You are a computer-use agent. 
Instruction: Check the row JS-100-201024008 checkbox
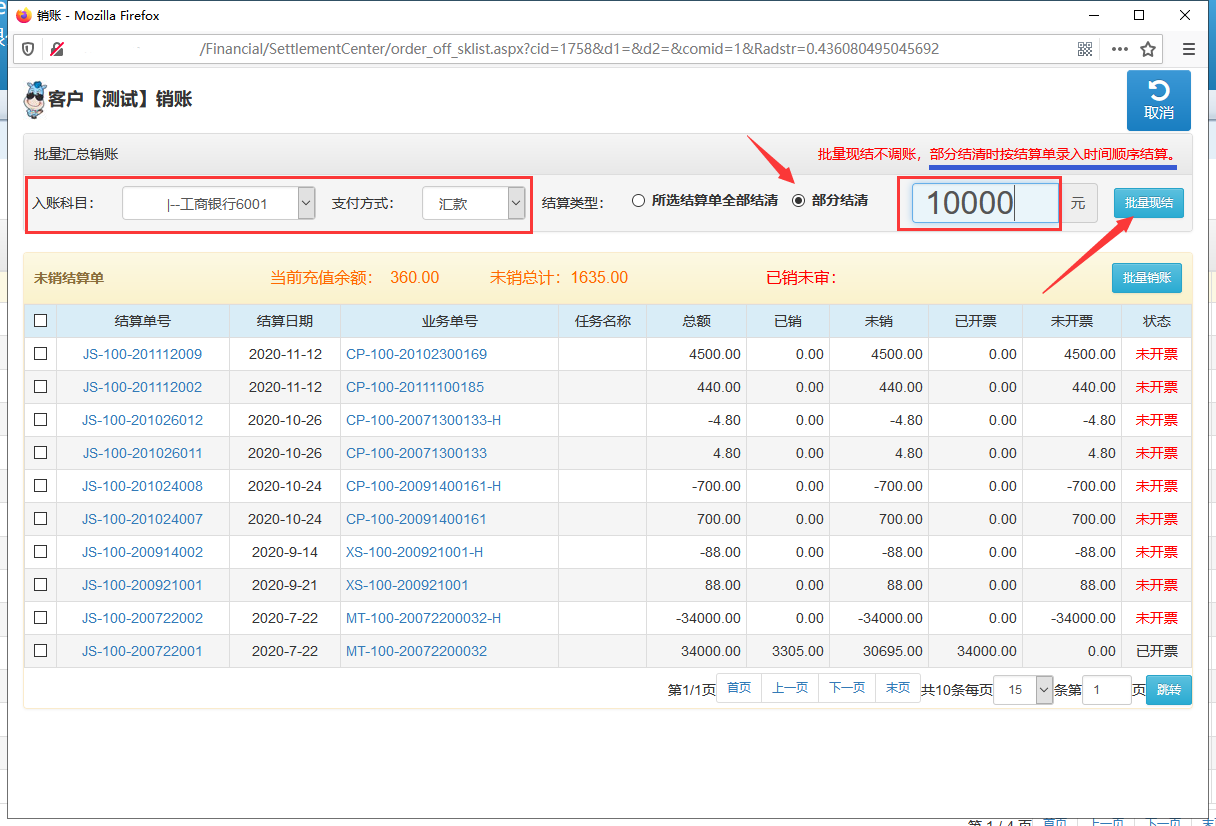point(40,486)
